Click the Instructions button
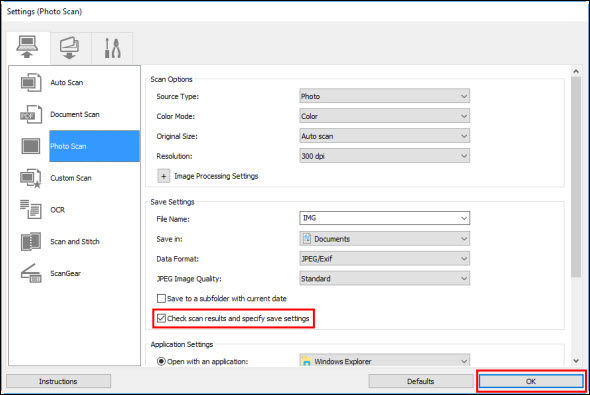The image size is (590, 395). tap(58, 381)
